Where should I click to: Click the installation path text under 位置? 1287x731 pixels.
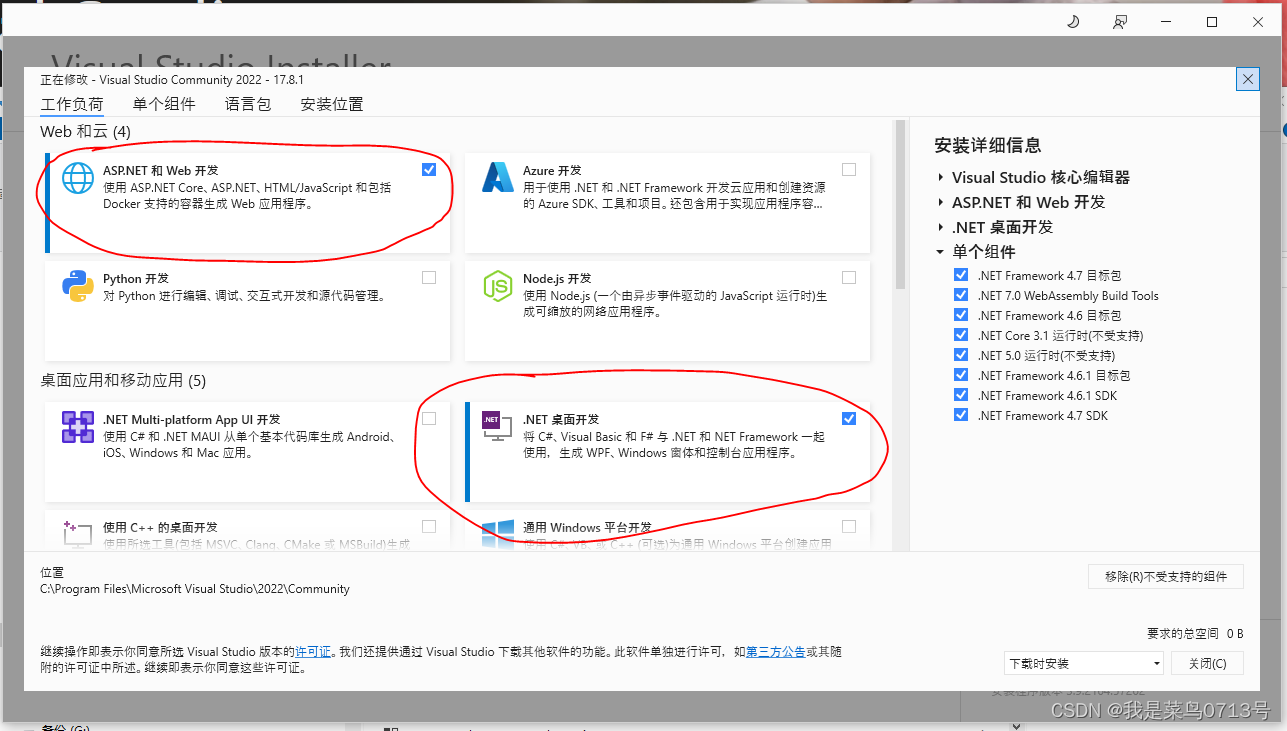click(195, 589)
